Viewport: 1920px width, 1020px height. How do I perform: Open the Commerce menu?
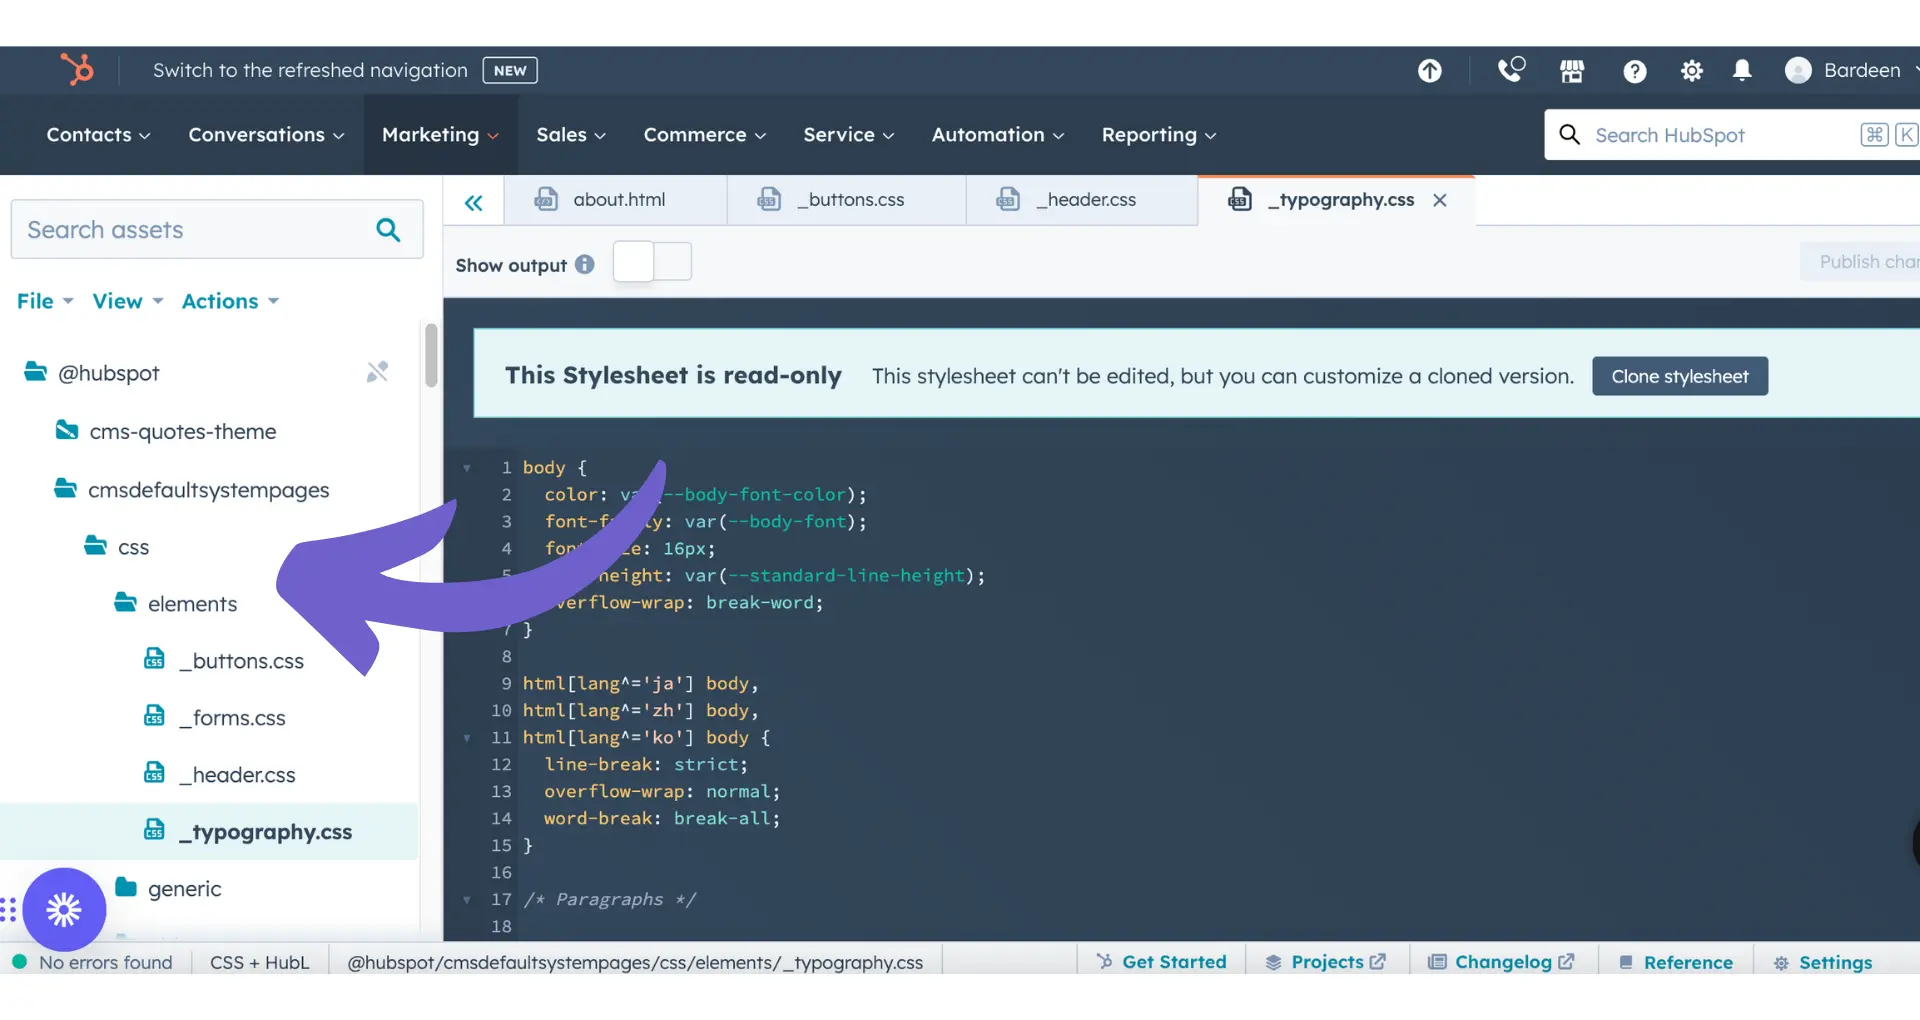pyautogui.click(x=705, y=135)
